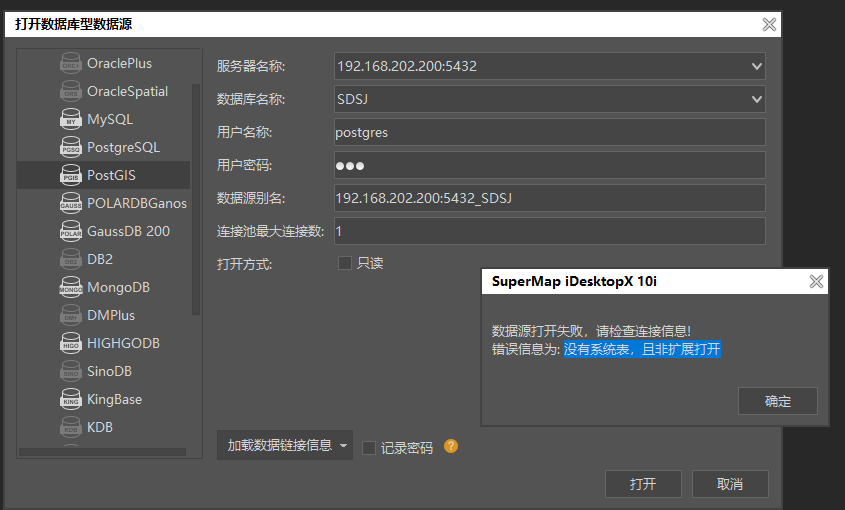This screenshot has height=510, width=845.
Task: Select the OracleSpatial database icon
Action: click(71, 91)
